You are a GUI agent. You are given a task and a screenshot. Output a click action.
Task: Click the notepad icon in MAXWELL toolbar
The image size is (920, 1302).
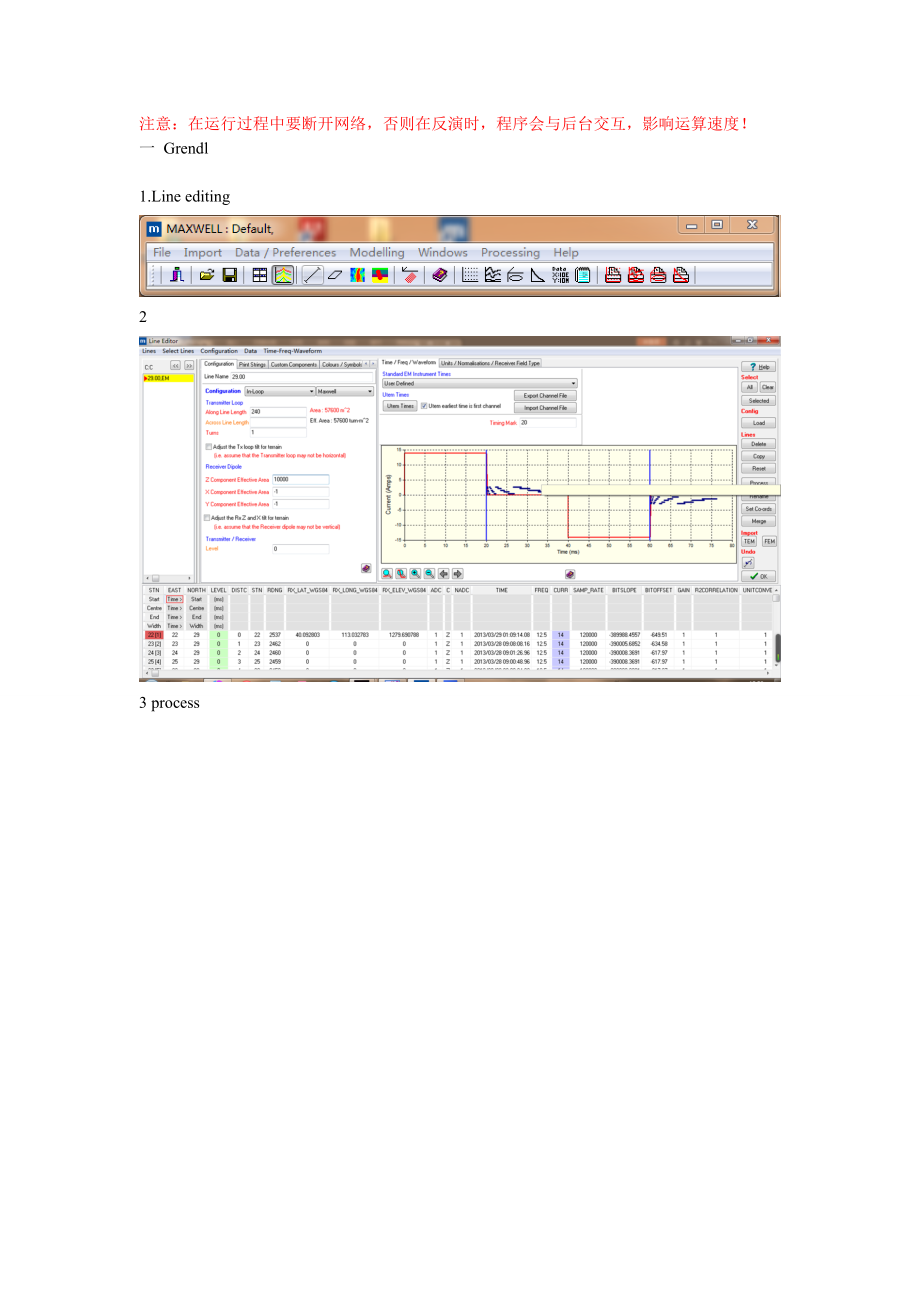583,275
